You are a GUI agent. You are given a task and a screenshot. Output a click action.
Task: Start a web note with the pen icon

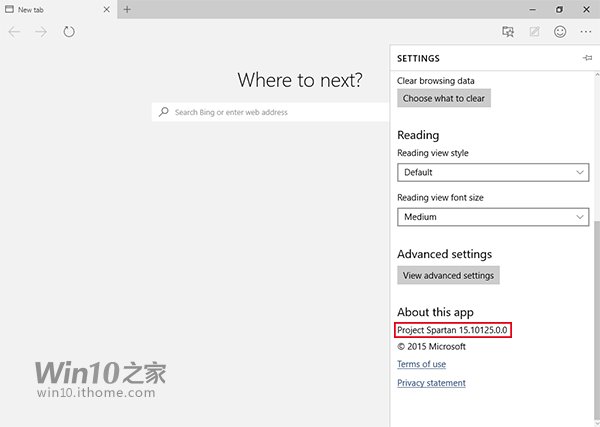pyautogui.click(x=535, y=32)
